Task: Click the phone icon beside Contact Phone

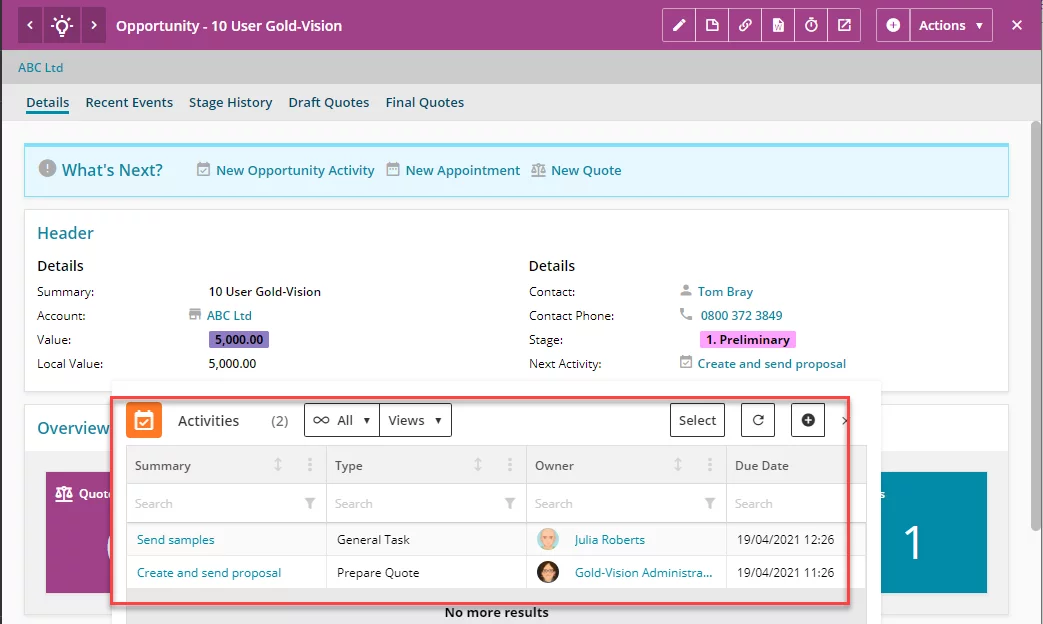Action: tap(686, 314)
